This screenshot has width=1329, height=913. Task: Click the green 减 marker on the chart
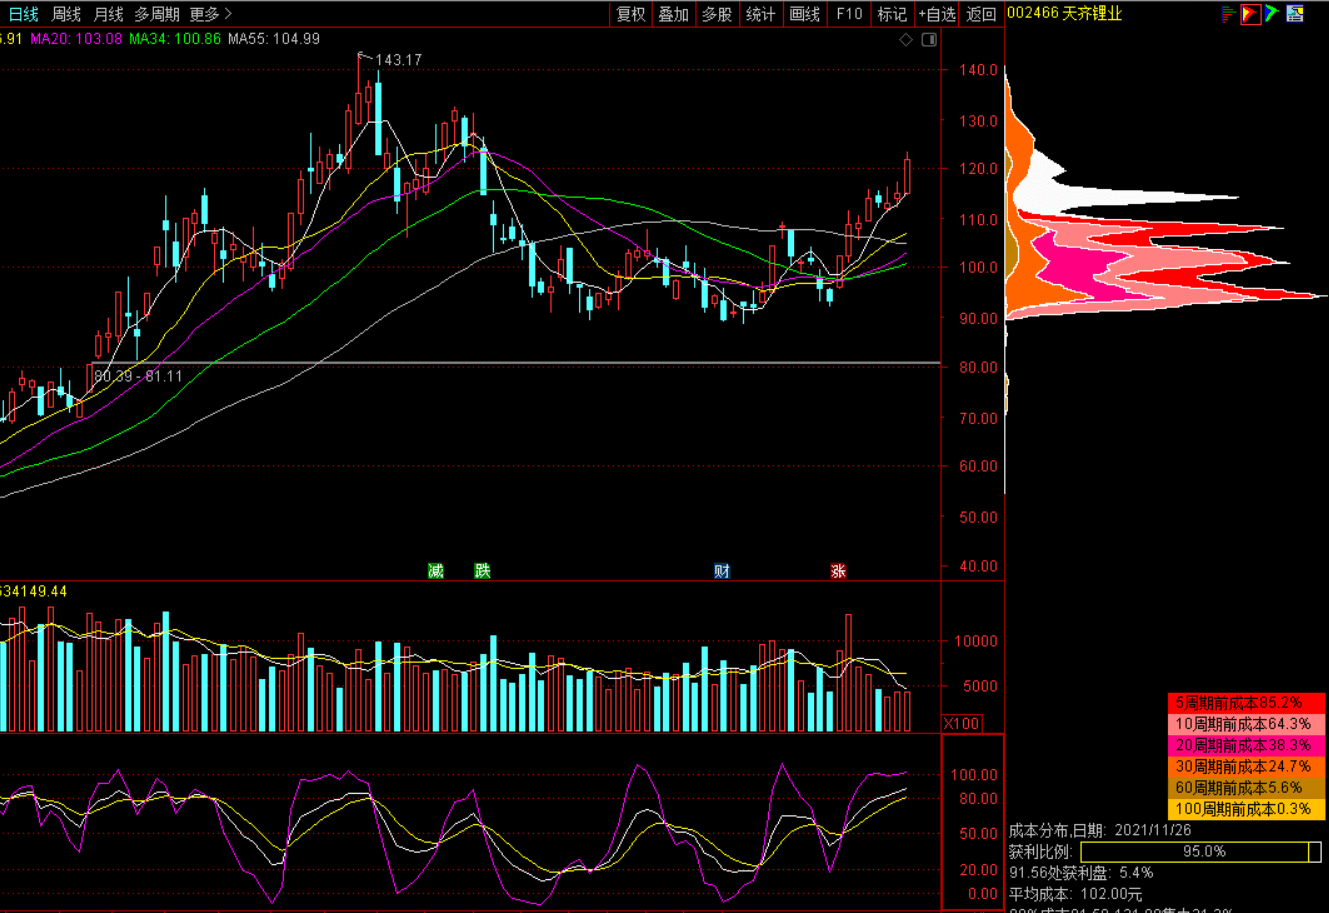[x=436, y=571]
